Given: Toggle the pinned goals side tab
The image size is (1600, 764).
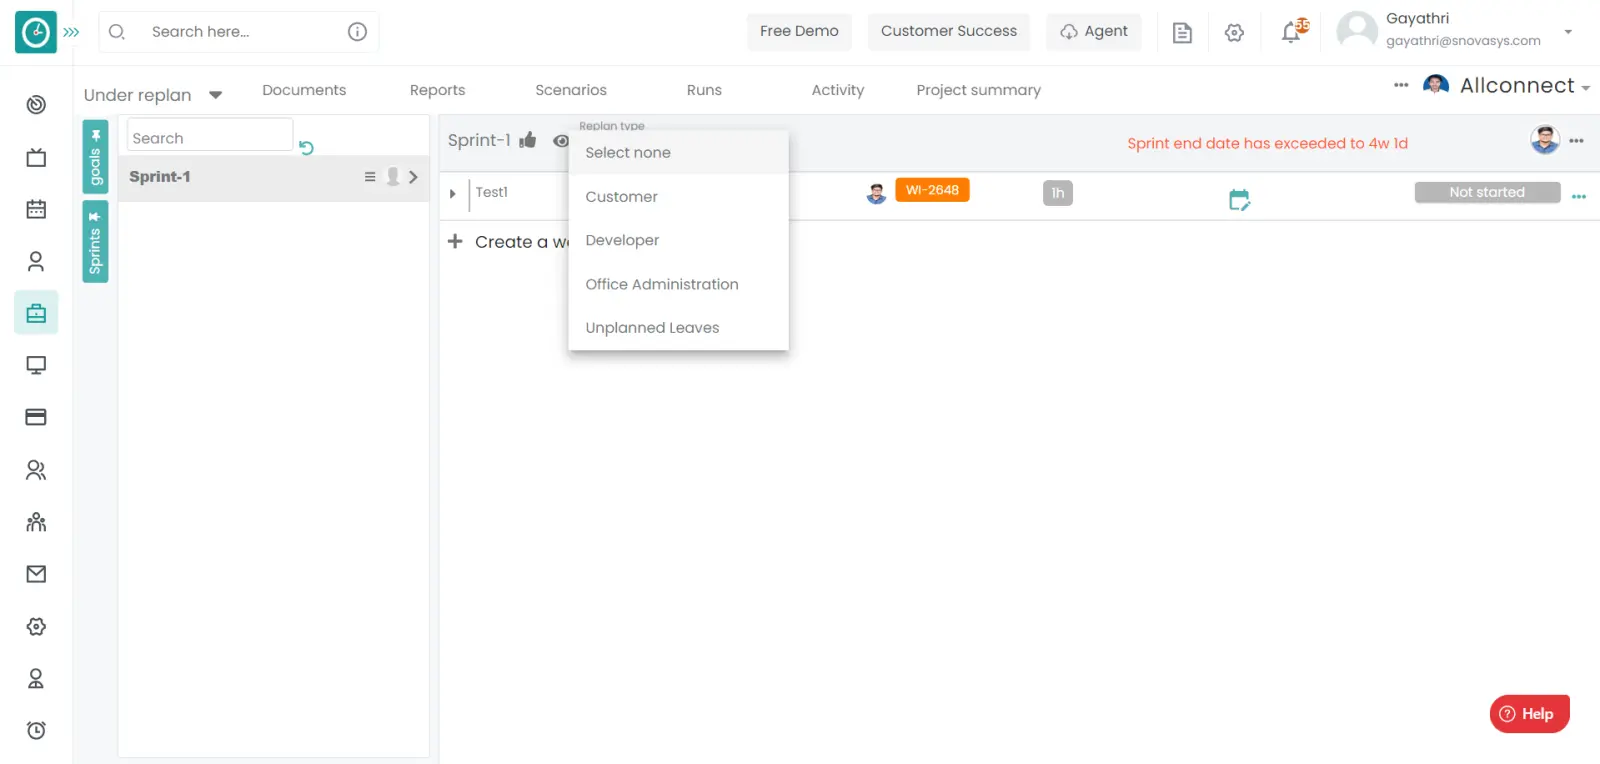Looking at the screenshot, I should pyautogui.click(x=95, y=157).
